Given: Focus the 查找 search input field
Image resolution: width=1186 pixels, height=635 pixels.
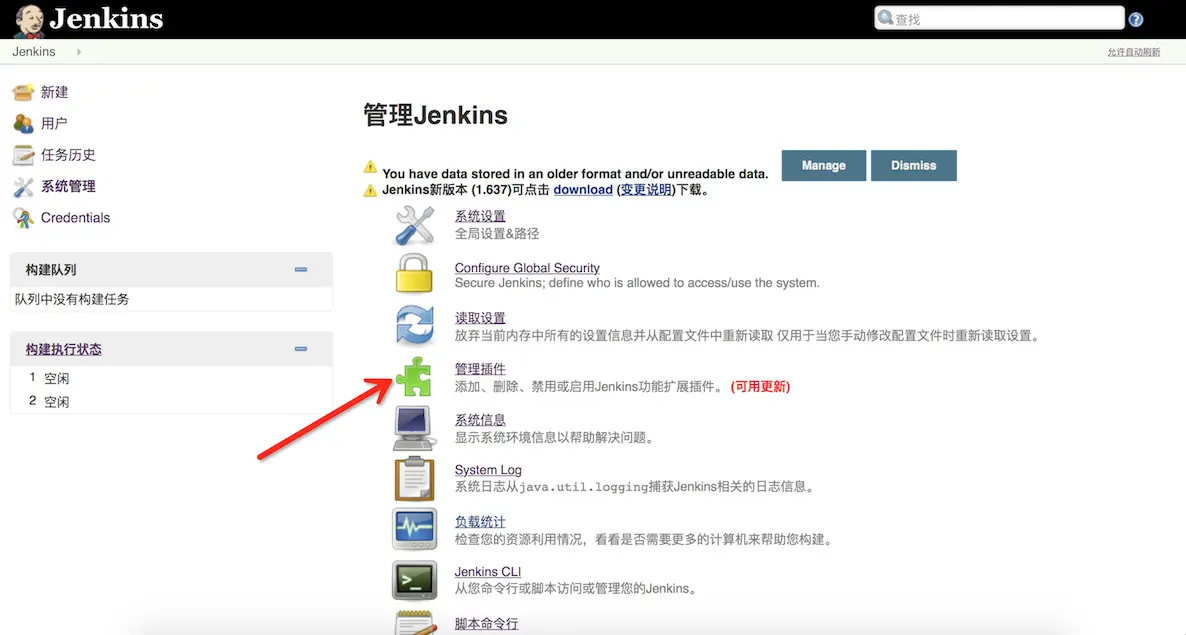Looking at the screenshot, I should (999, 18).
